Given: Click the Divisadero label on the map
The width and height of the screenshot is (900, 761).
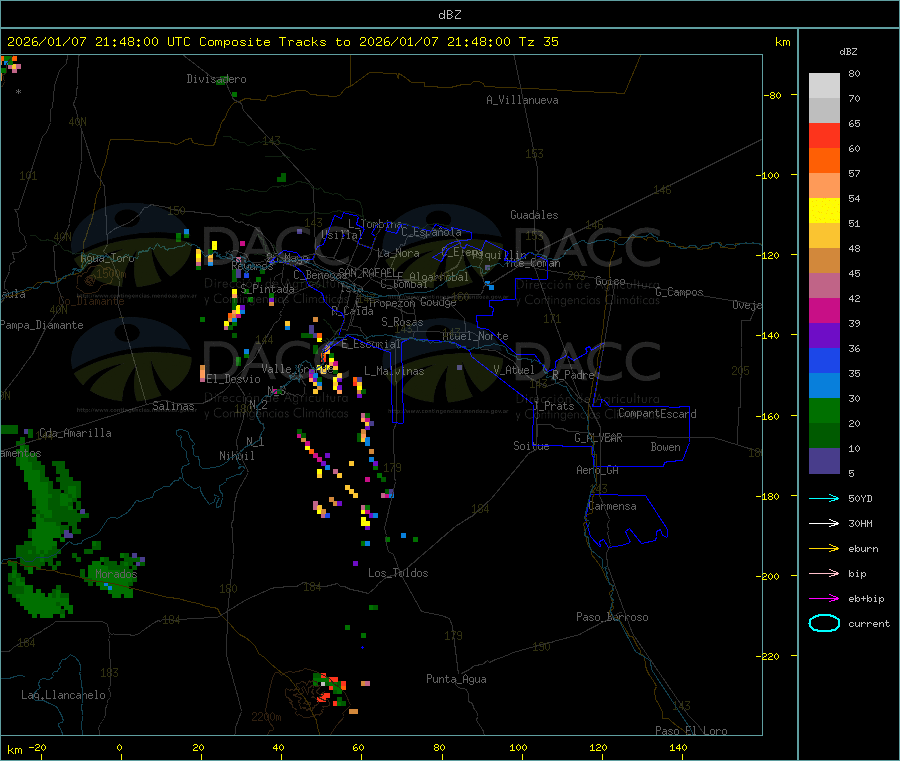Looking at the screenshot, I should click(216, 79).
